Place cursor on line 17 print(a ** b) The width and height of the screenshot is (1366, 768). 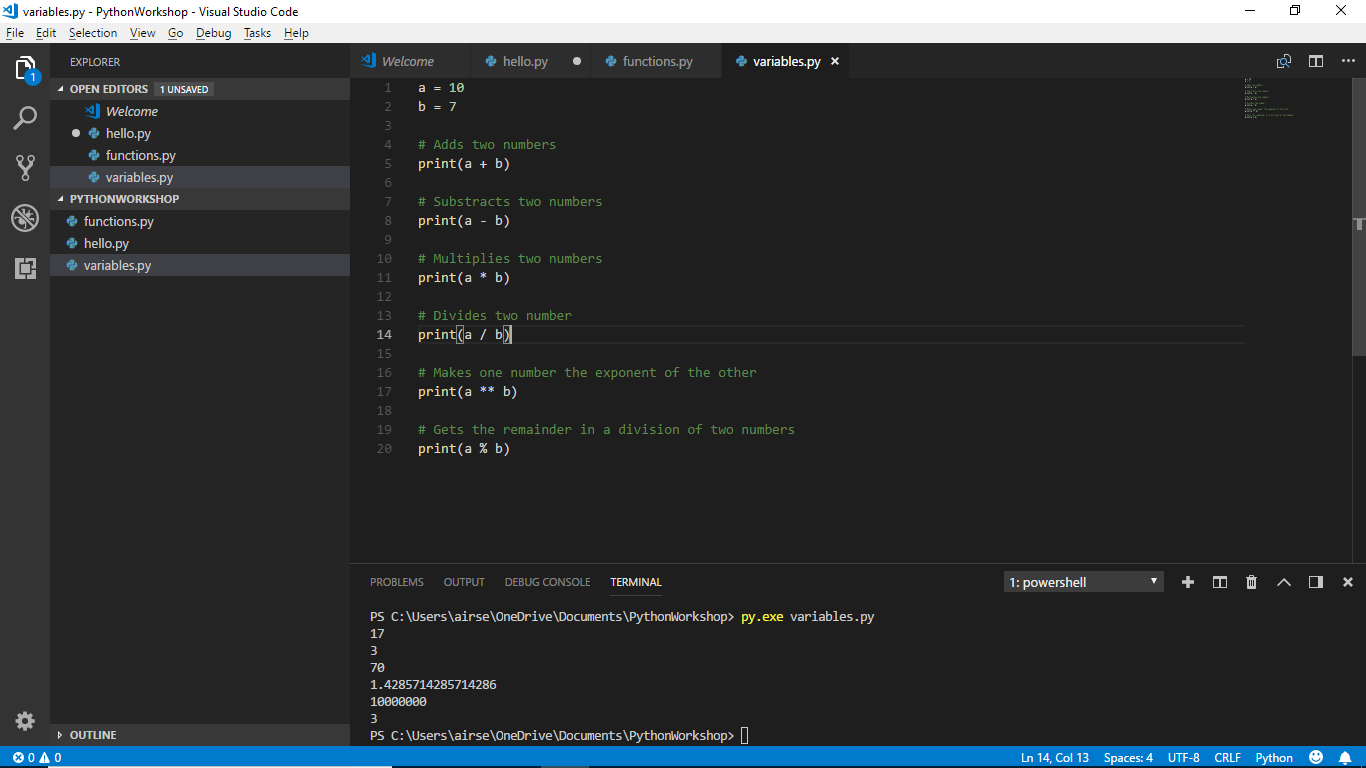point(467,391)
